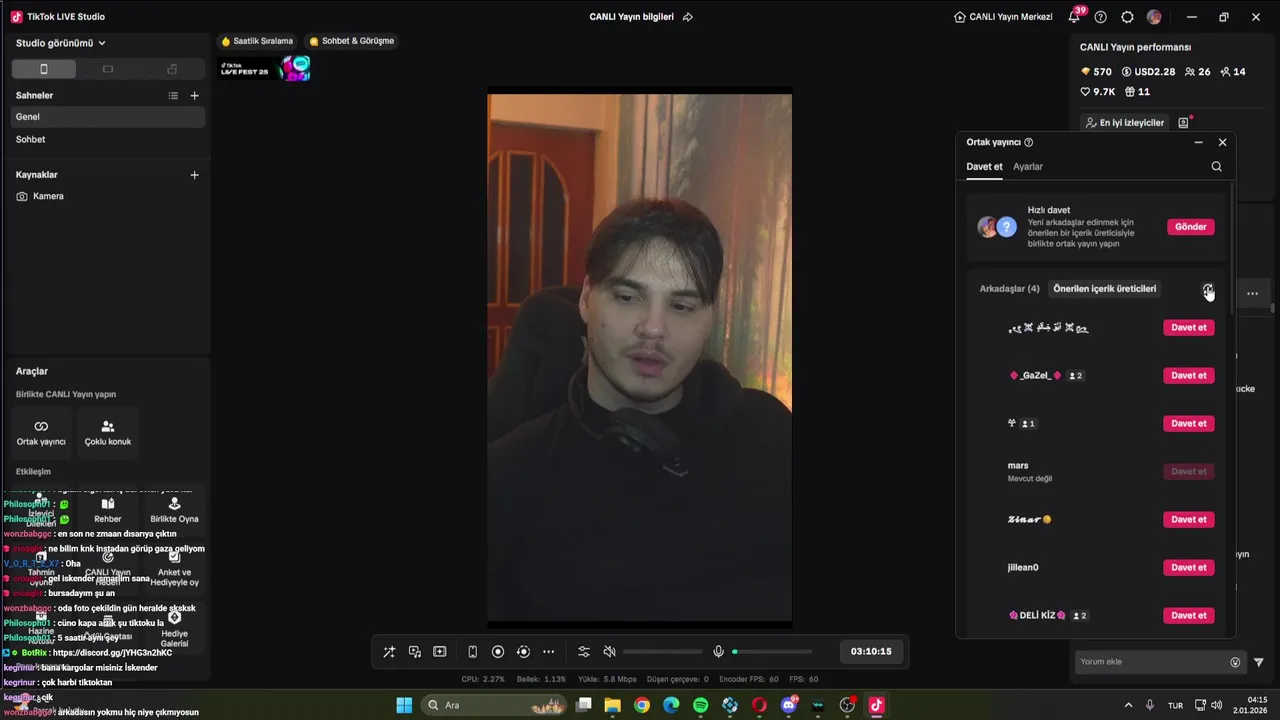Select portrait phone layout mode
1280x720 pixels.
coord(43,69)
